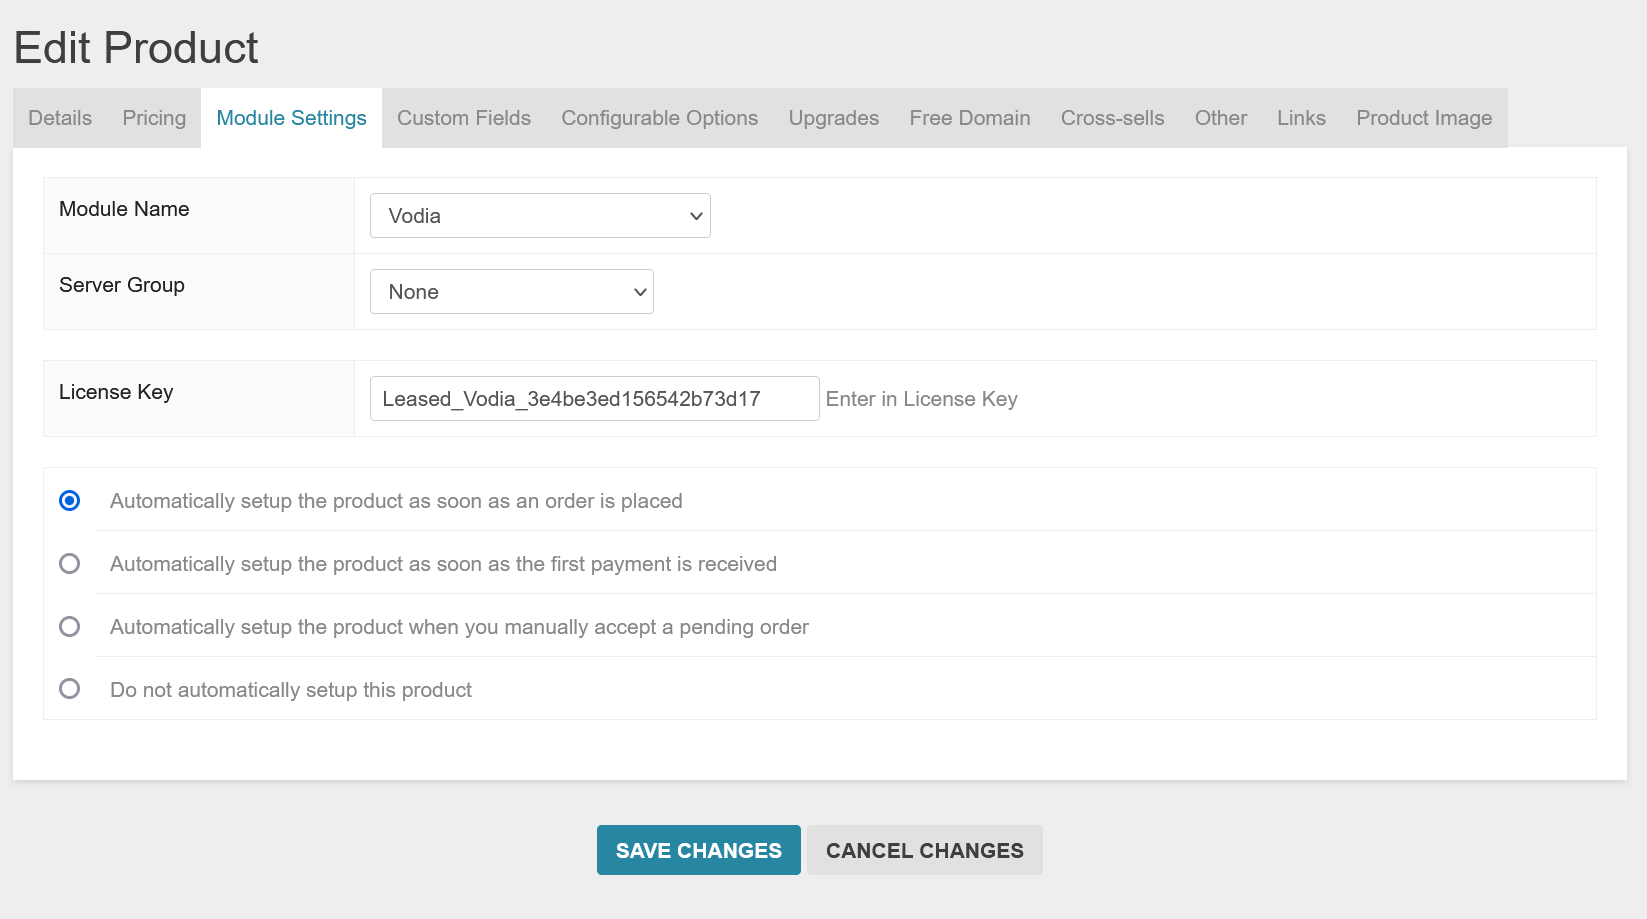The width and height of the screenshot is (1647, 919).
Task: Open the Details tab
Action: pos(60,118)
